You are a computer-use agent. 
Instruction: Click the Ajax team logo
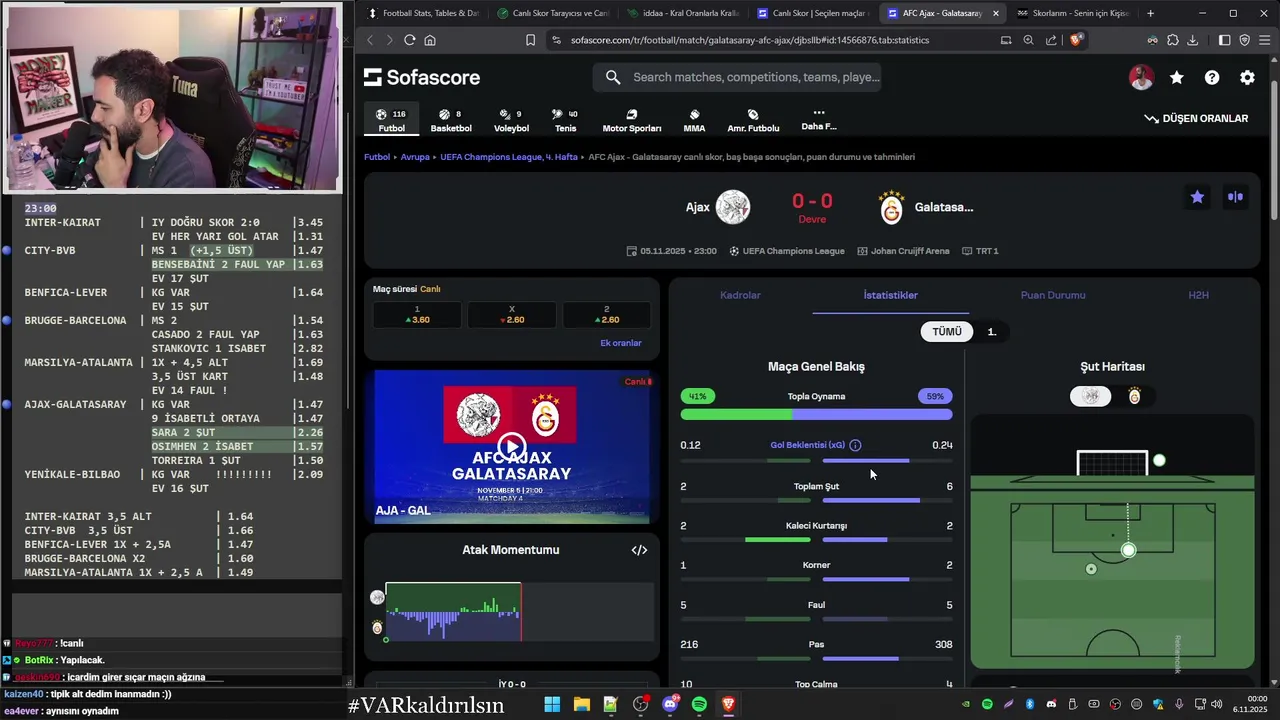pyautogui.click(x=733, y=207)
